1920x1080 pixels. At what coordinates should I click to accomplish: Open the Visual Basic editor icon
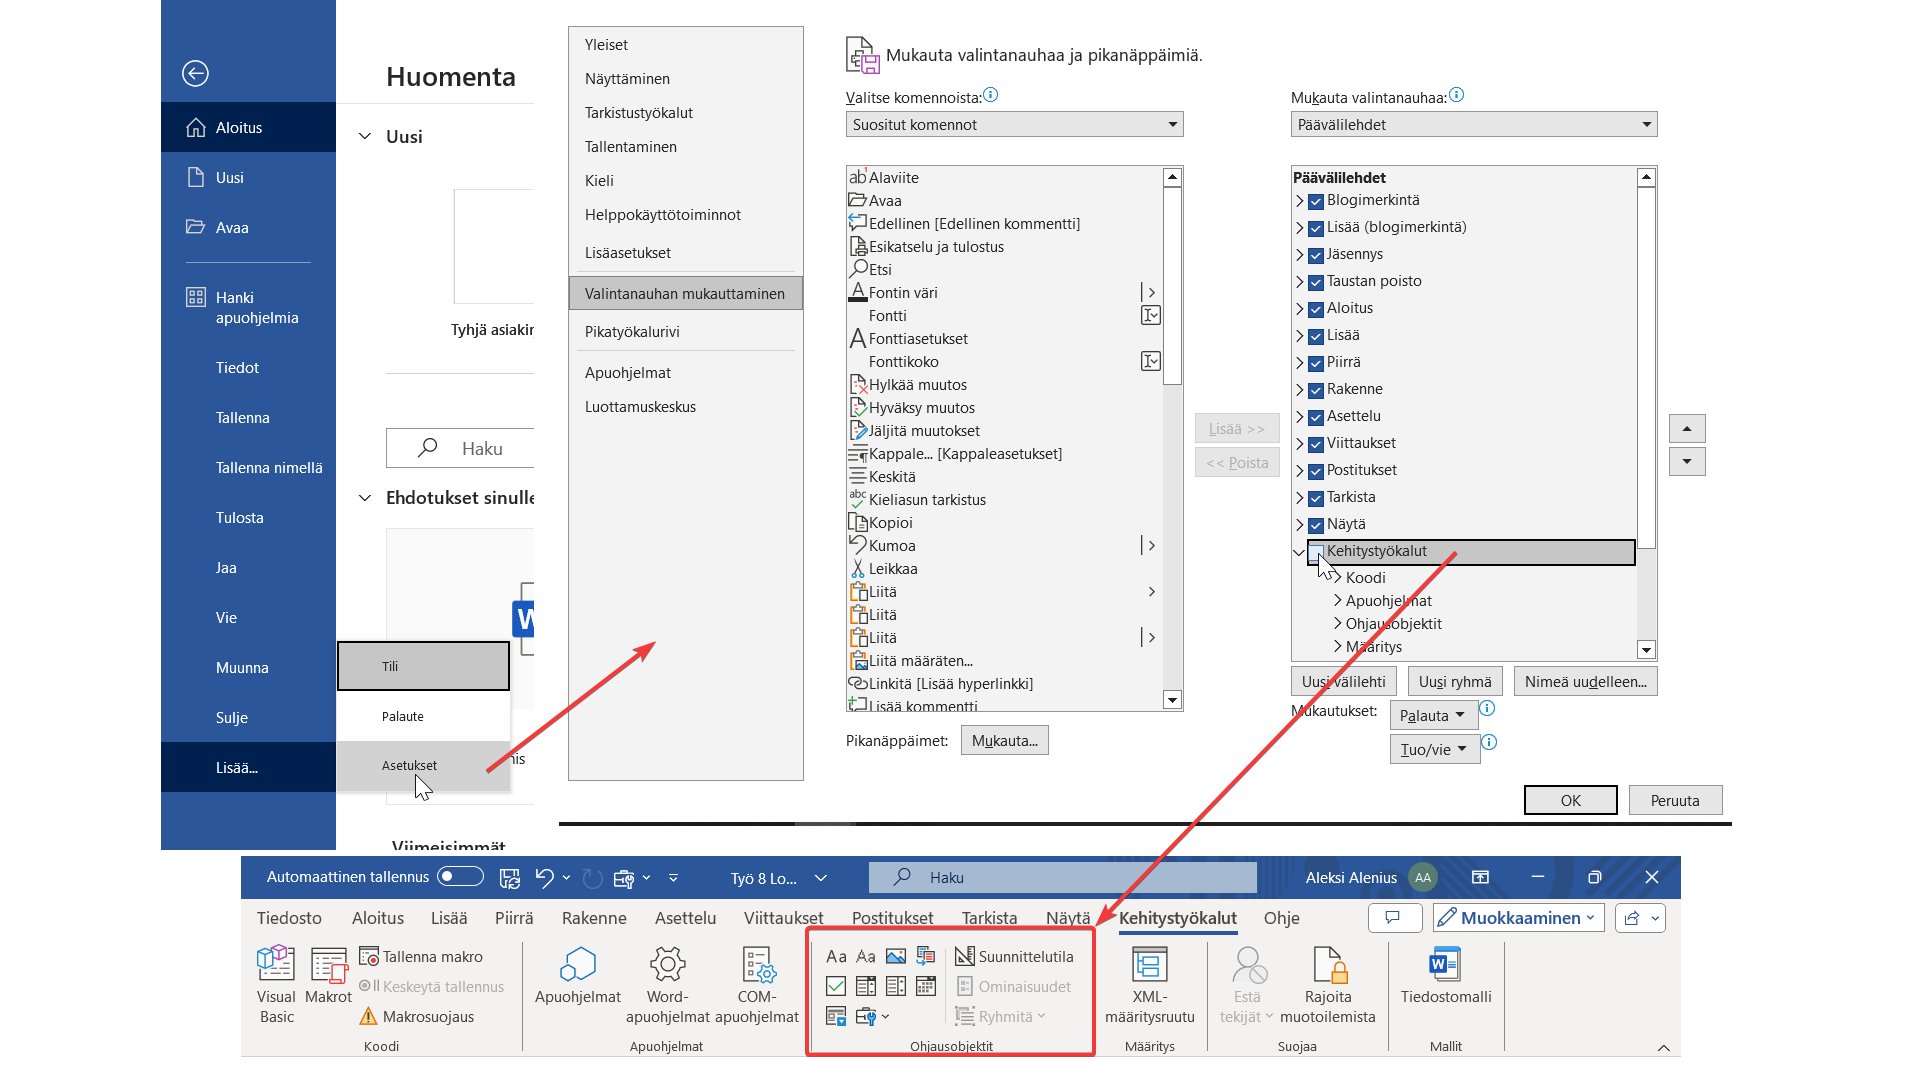tap(275, 964)
